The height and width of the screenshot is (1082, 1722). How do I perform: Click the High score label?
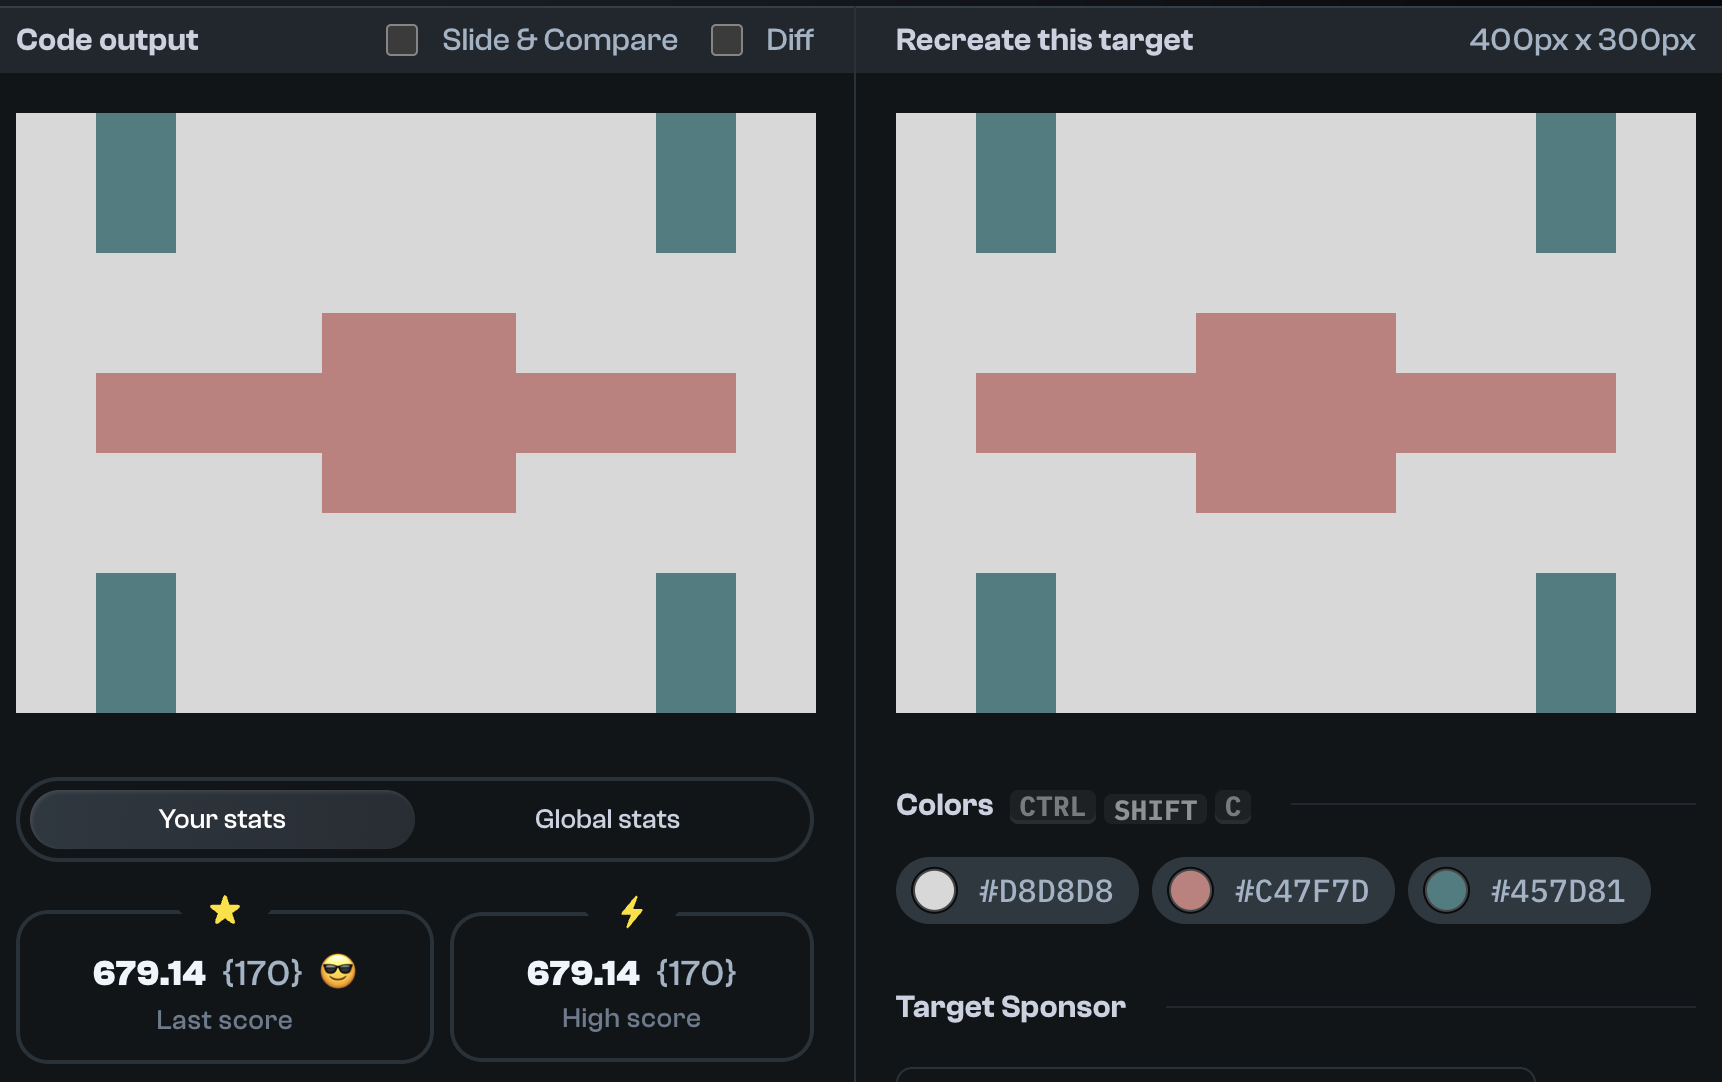point(631,1018)
